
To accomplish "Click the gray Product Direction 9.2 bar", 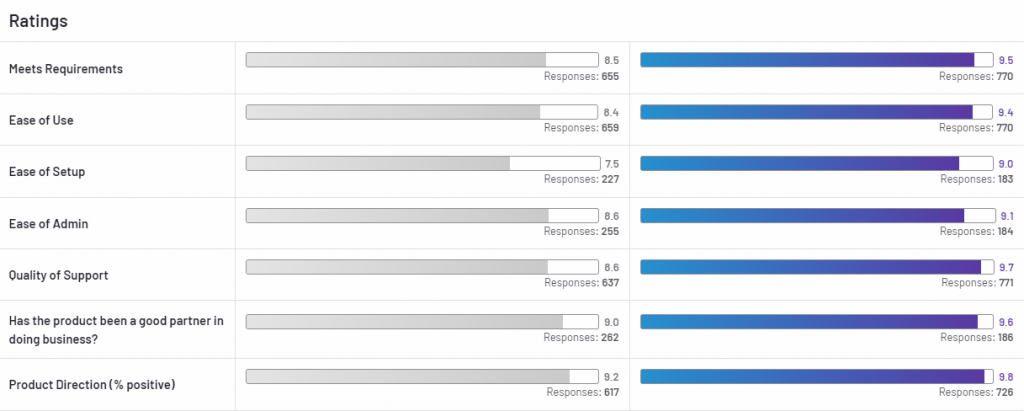I will pyautogui.click(x=421, y=377).
